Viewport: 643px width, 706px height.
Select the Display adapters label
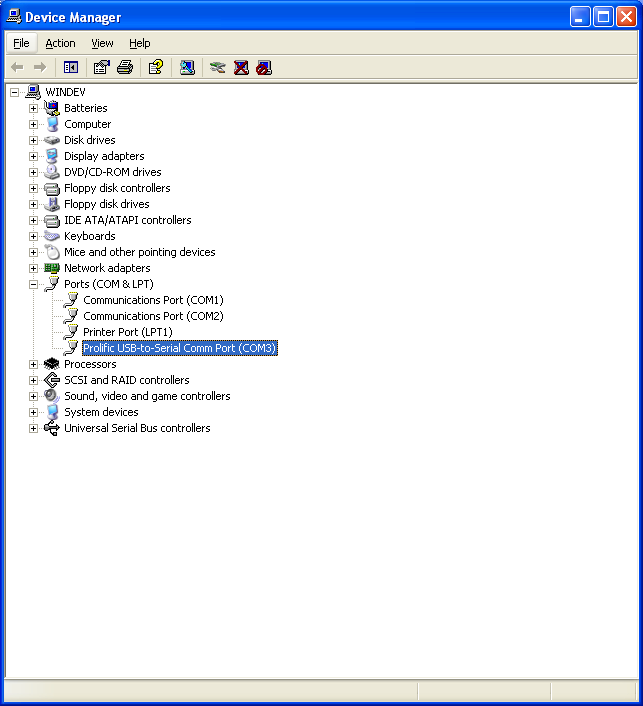click(104, 156)
